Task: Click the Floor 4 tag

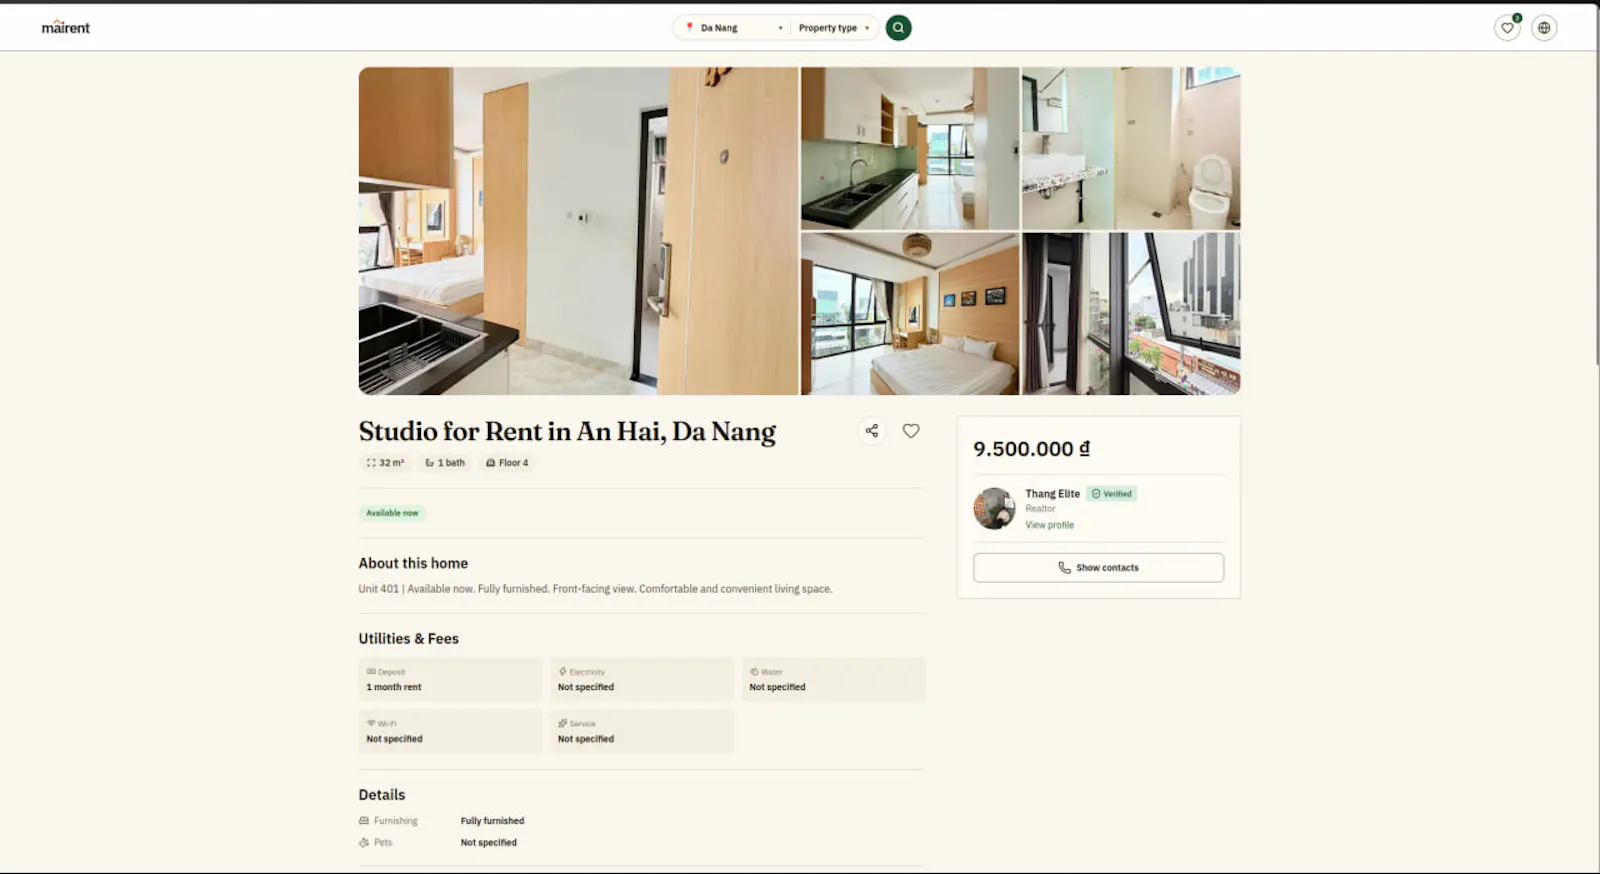Action: [x=507, y=463]
